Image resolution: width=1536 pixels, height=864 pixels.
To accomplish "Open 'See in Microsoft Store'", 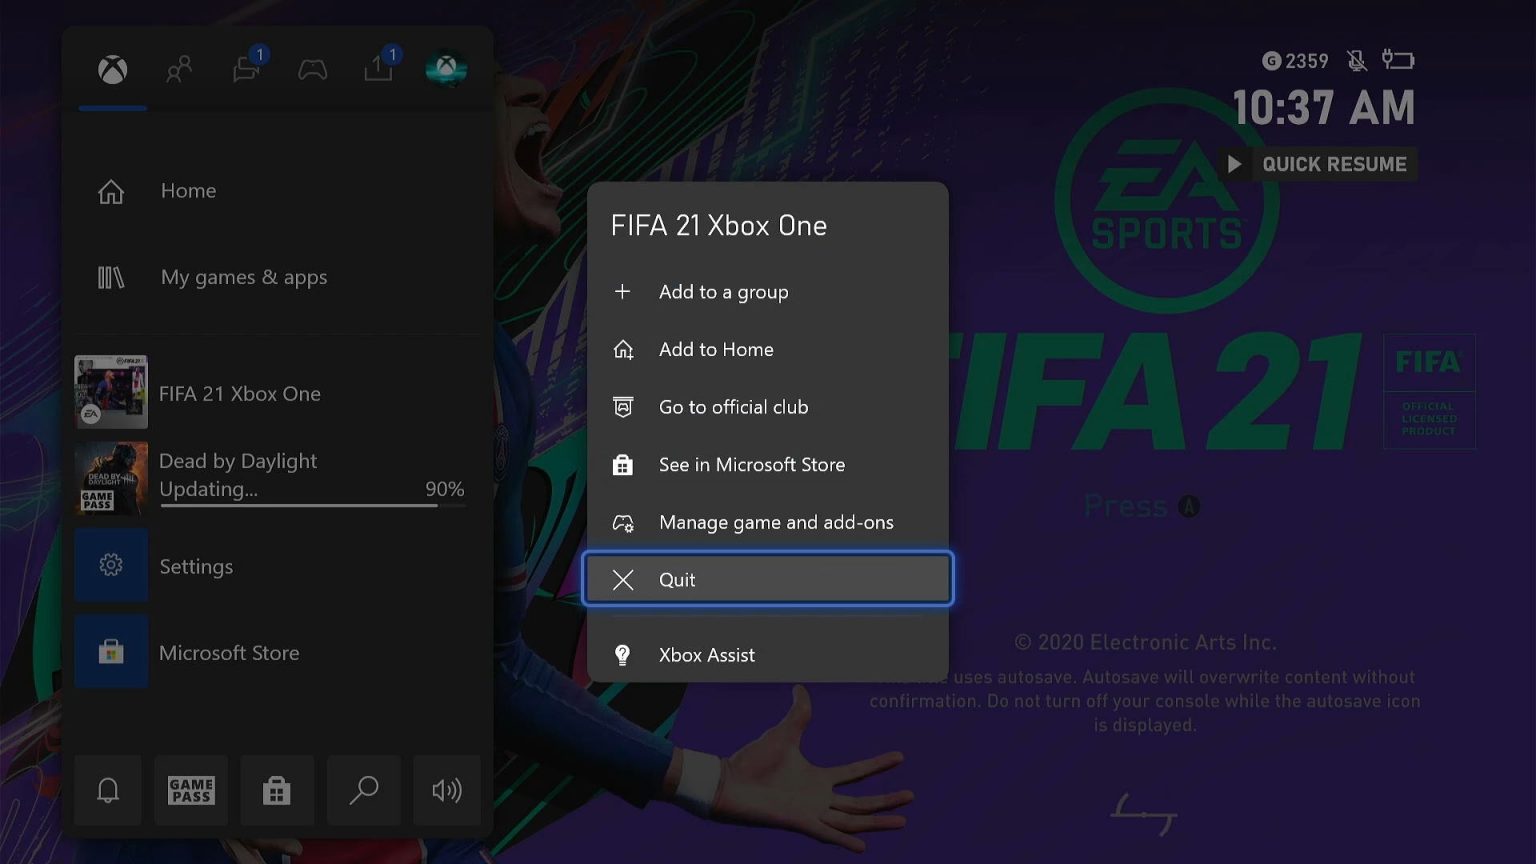I will (752, 464).
